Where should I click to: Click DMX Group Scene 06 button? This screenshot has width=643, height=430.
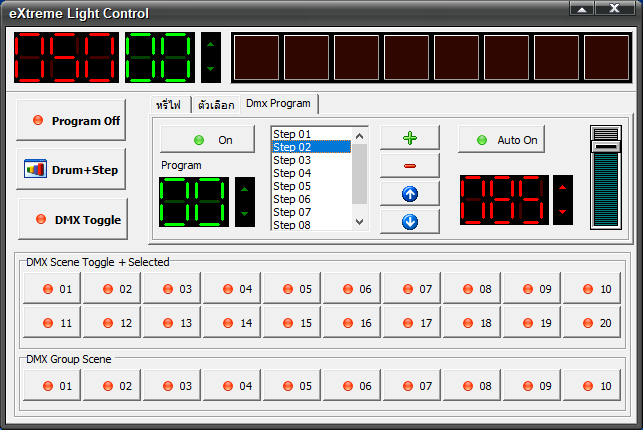tap(352, 386)
